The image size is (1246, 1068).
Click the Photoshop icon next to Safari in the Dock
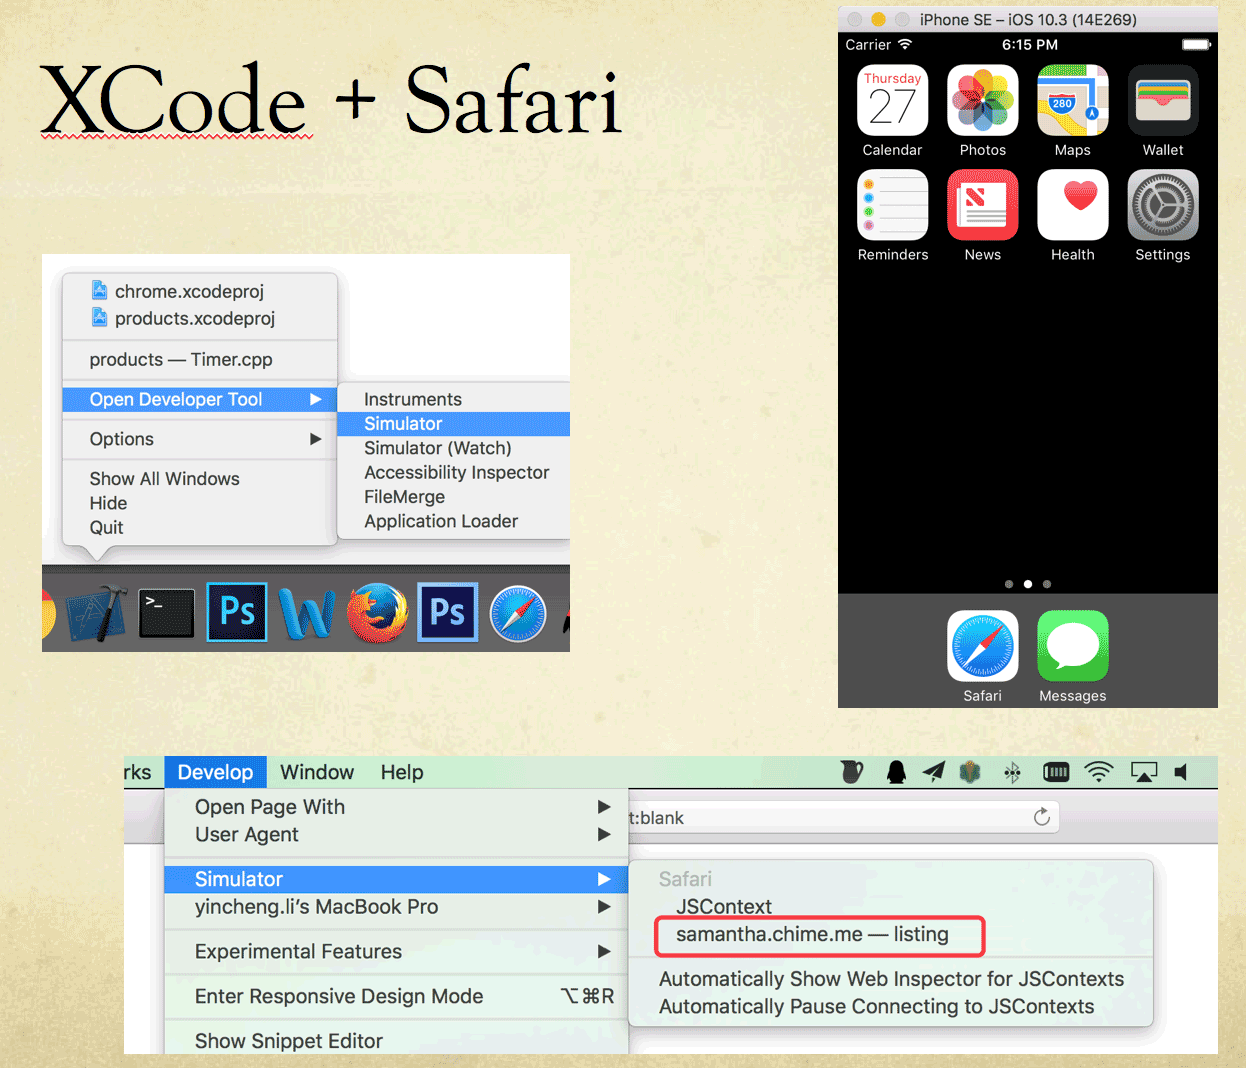(447, 612)
